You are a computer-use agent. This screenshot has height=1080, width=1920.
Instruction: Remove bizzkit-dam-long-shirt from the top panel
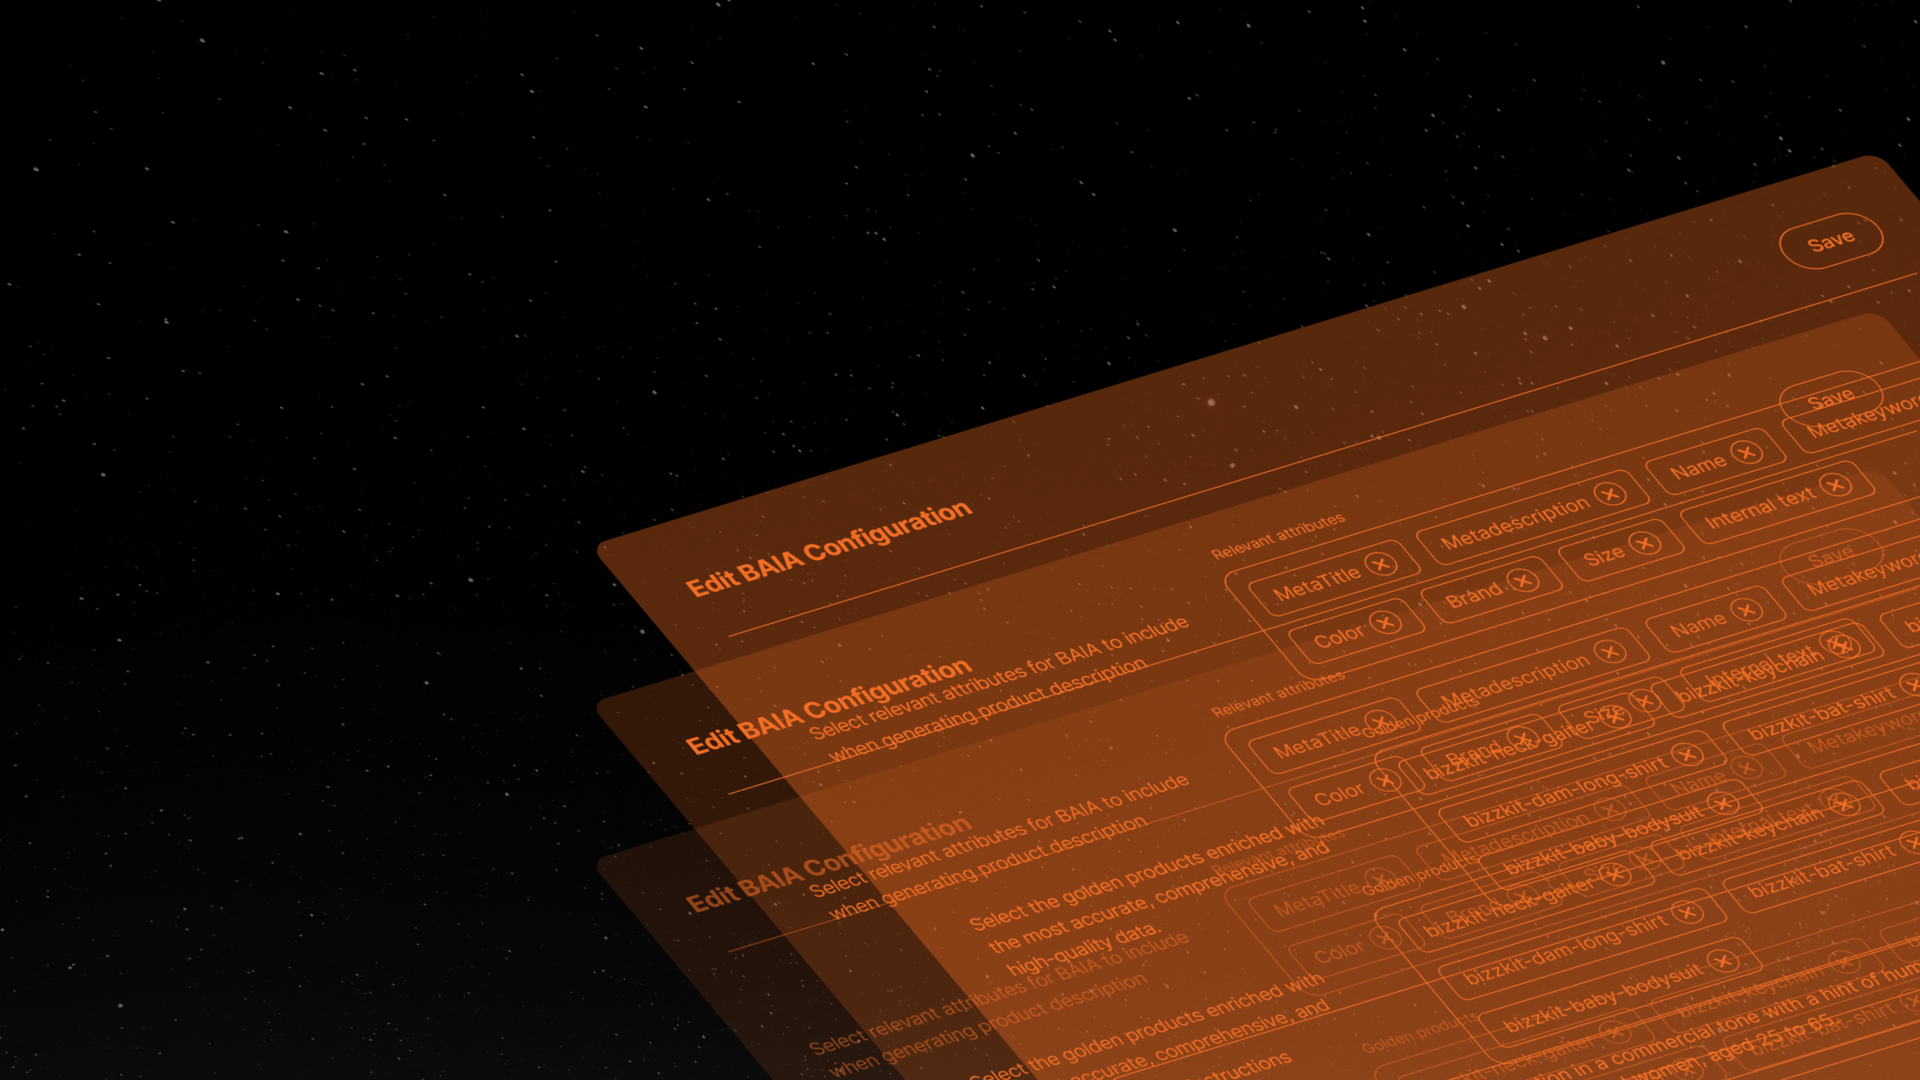(x=1687, y=754)
